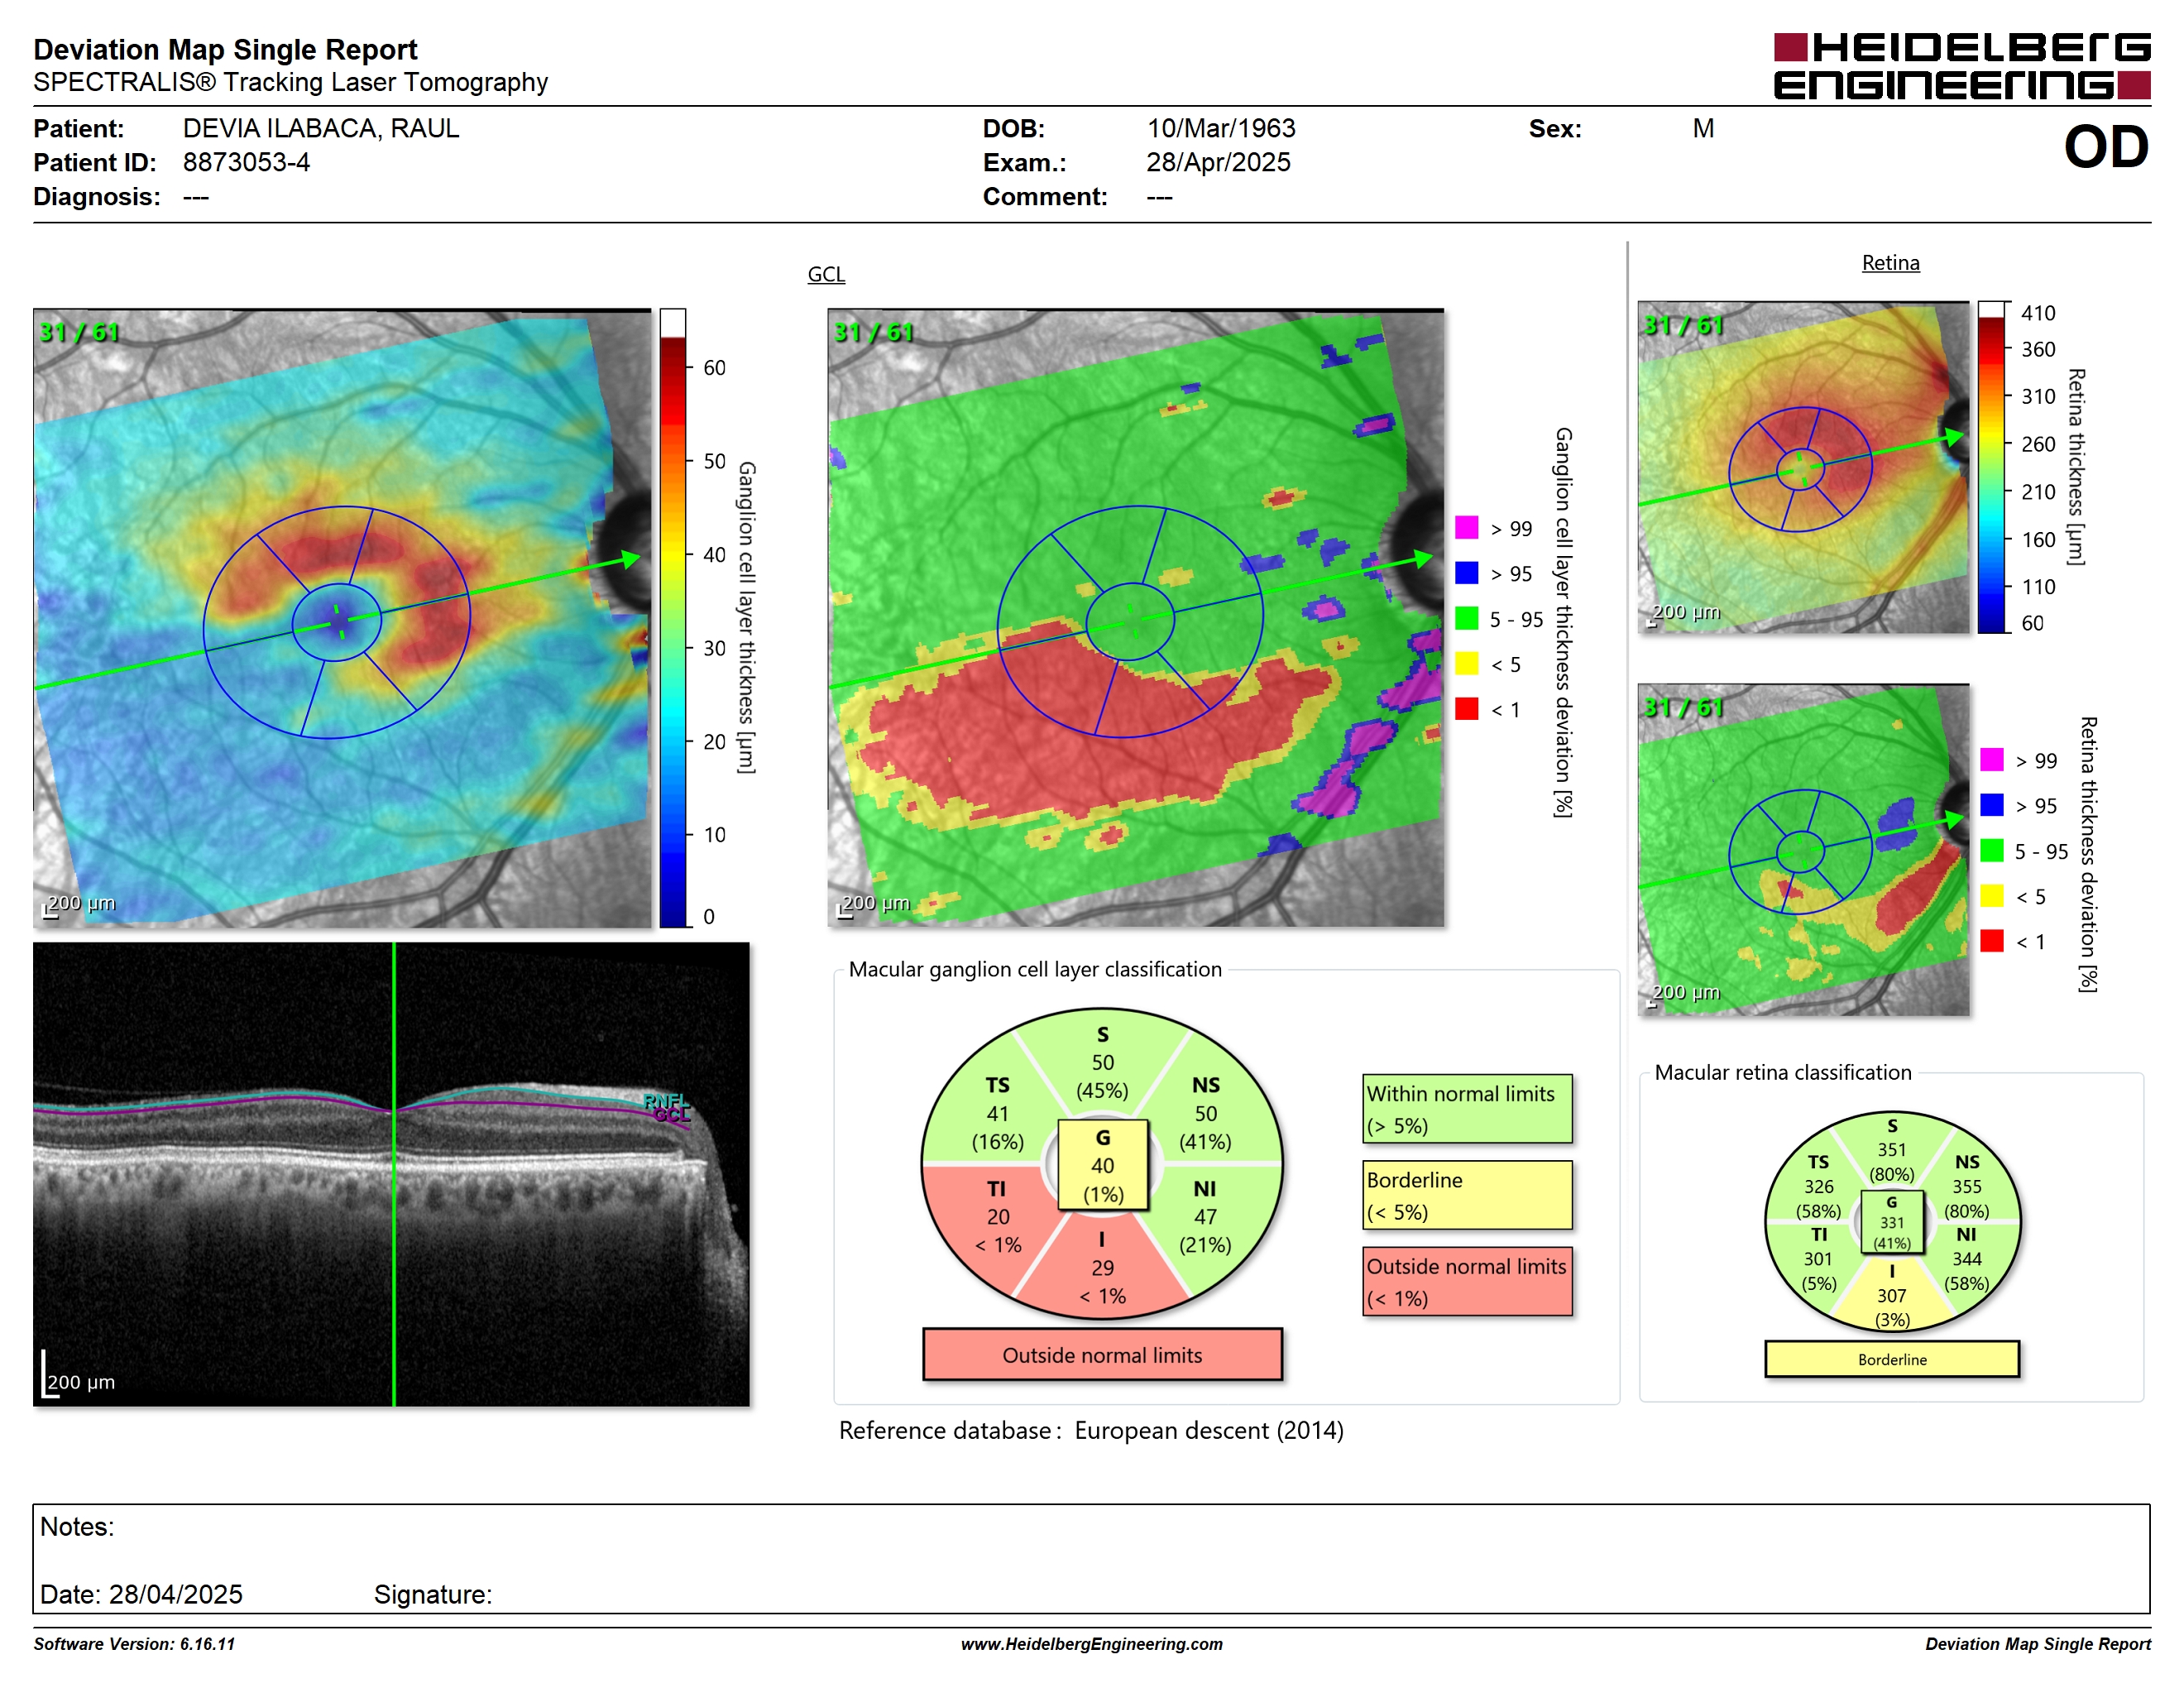The image size is (2184, 1688).
Task: Click exam date 28/Apr/2025
Action: [1218, 163]
